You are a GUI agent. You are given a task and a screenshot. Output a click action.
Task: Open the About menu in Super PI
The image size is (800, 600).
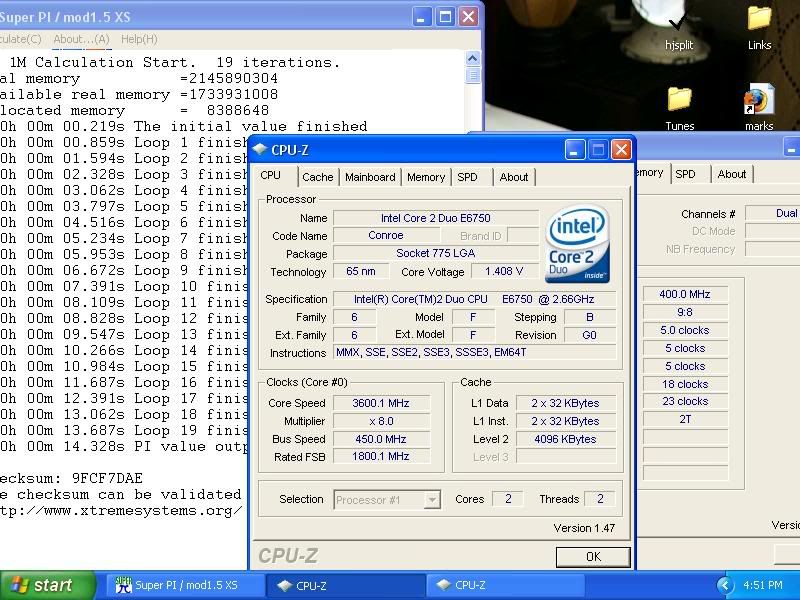coord(82,39)
